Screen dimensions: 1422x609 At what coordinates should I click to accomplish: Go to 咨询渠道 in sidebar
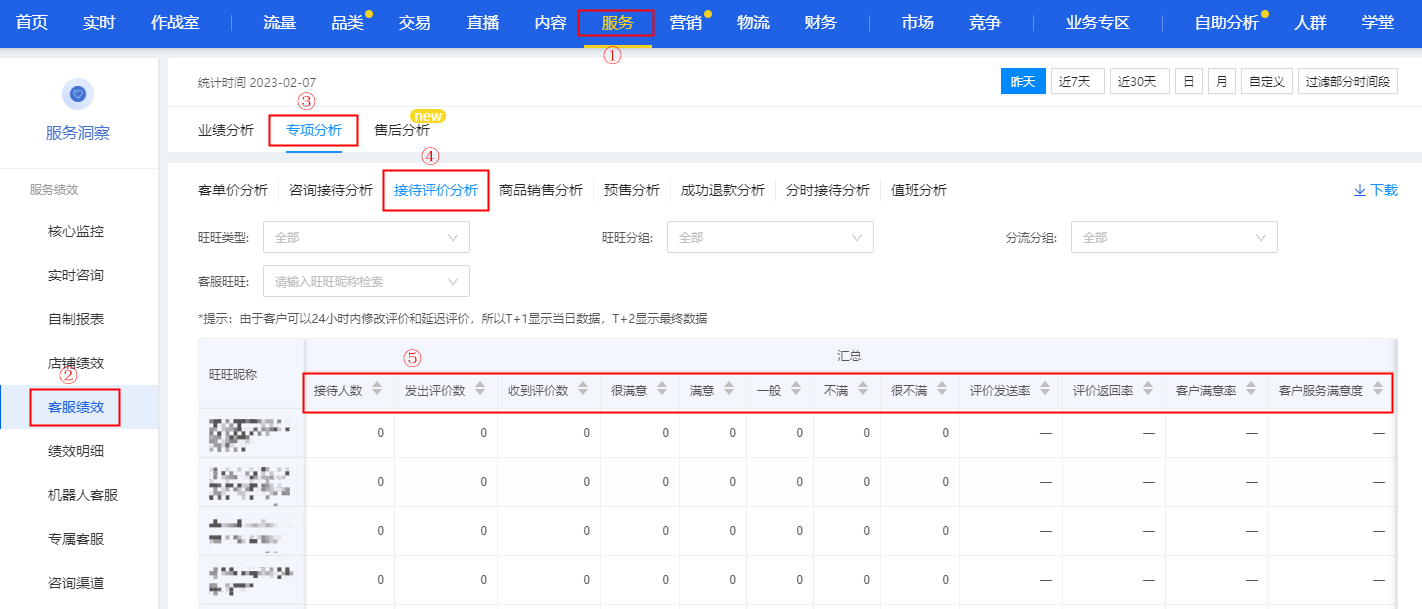click(76, 583)
